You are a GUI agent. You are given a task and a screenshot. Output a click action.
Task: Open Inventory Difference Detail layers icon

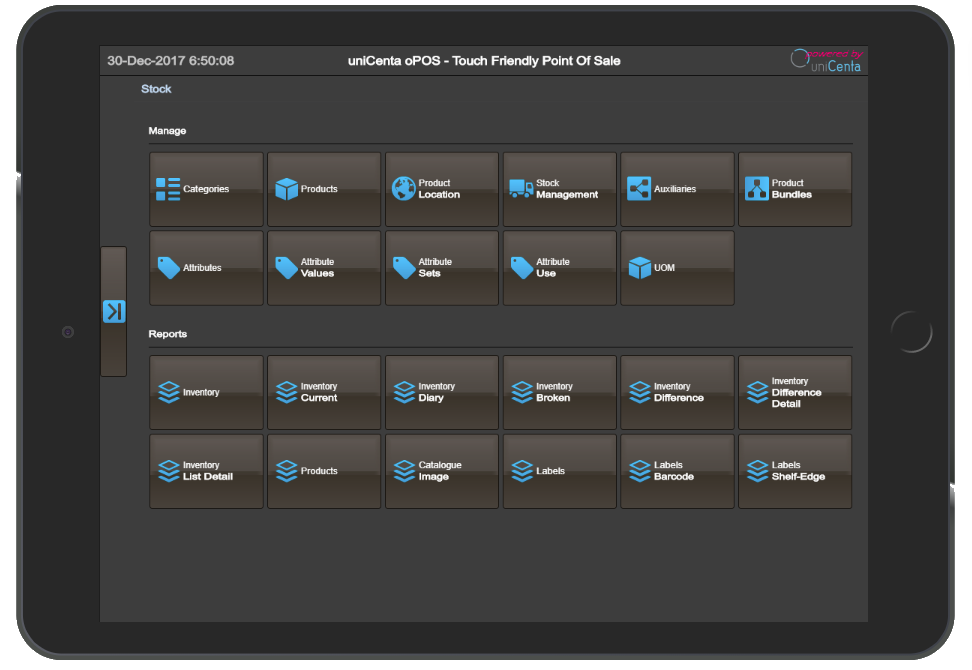758,392
